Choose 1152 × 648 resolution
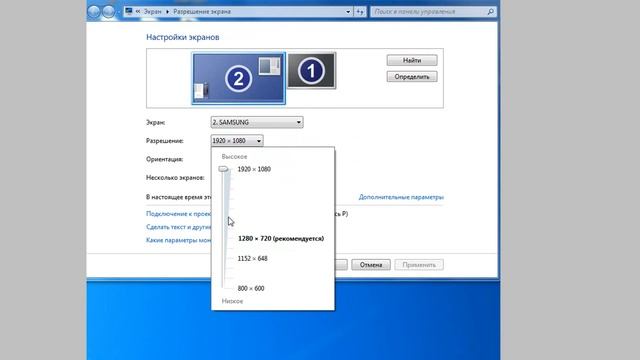Viewport: 640px width, 360px height. (252, 258)
